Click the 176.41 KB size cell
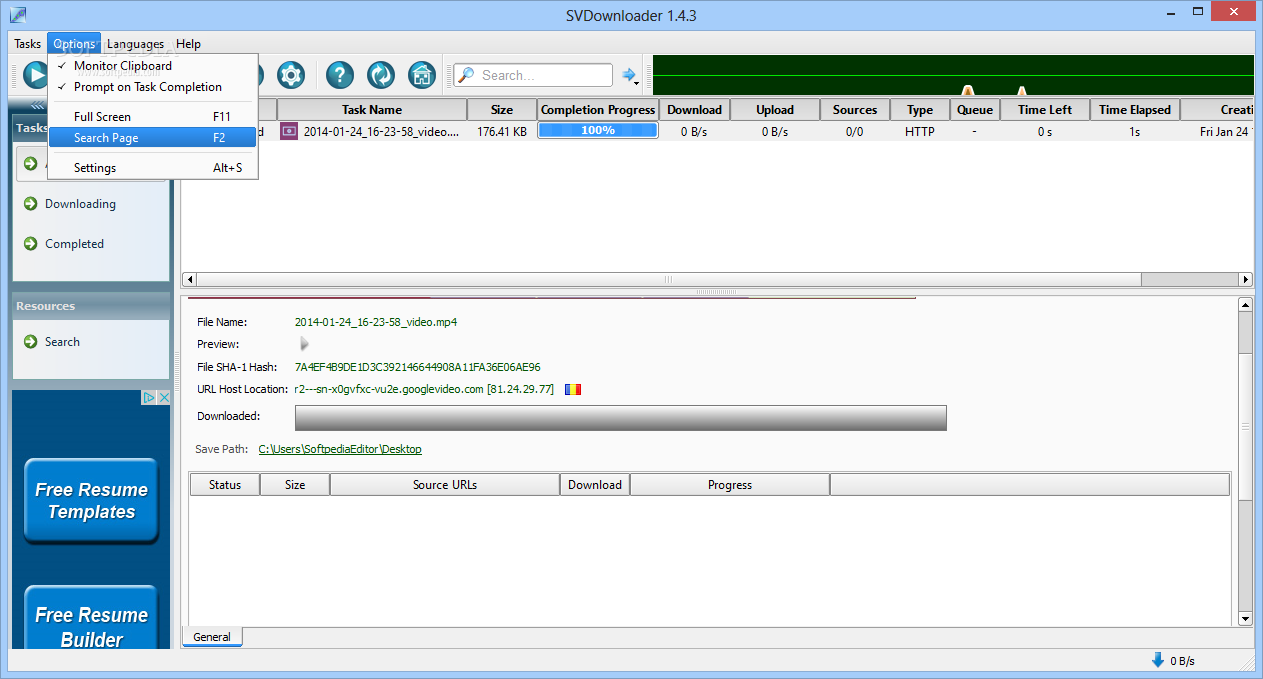This screenshot has width=1263, height=679. (x=502, y=131)
